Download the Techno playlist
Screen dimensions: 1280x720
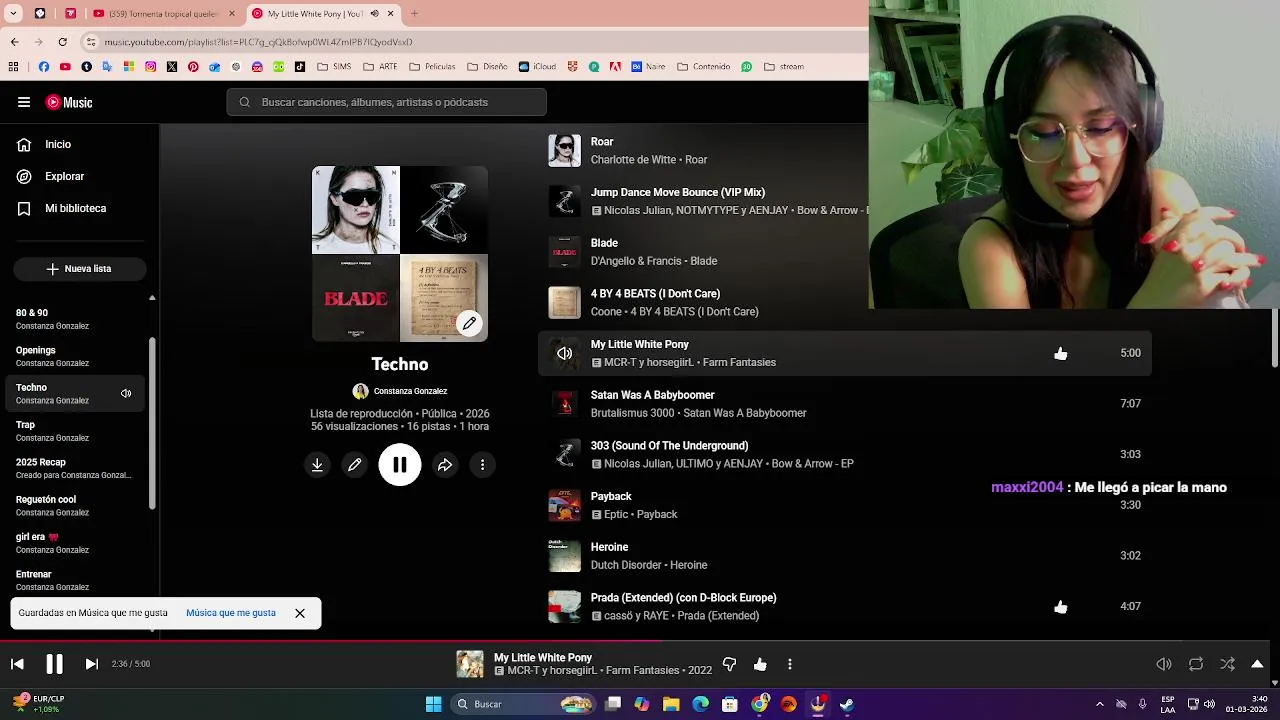pos(317,465)
